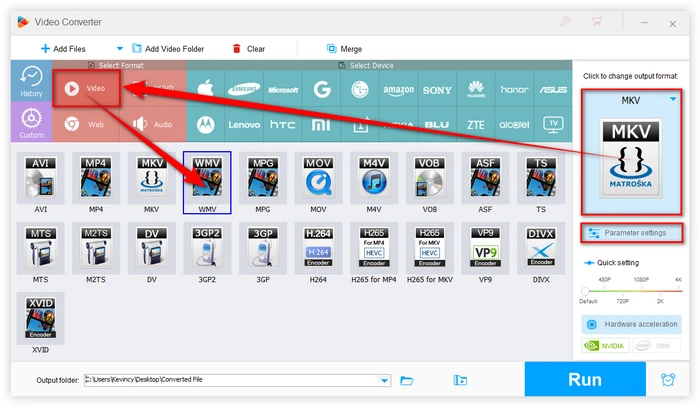The width and height of the screenshot is (700, 407).
Task: Toggle Intel acceleration option
Action: (658, 346)
